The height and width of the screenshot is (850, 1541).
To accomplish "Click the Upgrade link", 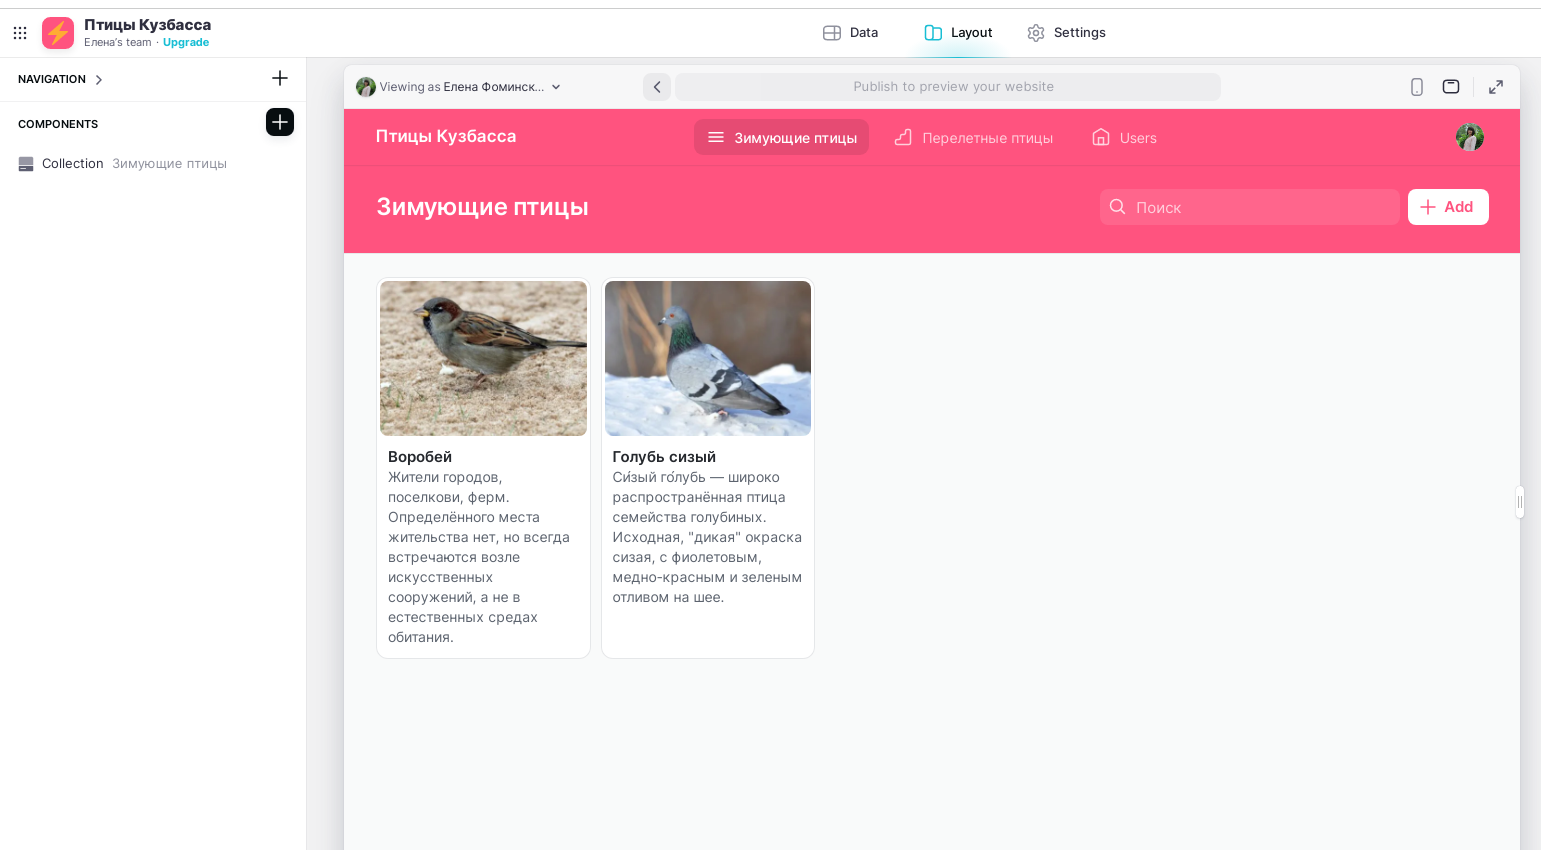I will [x=186, y=43].
